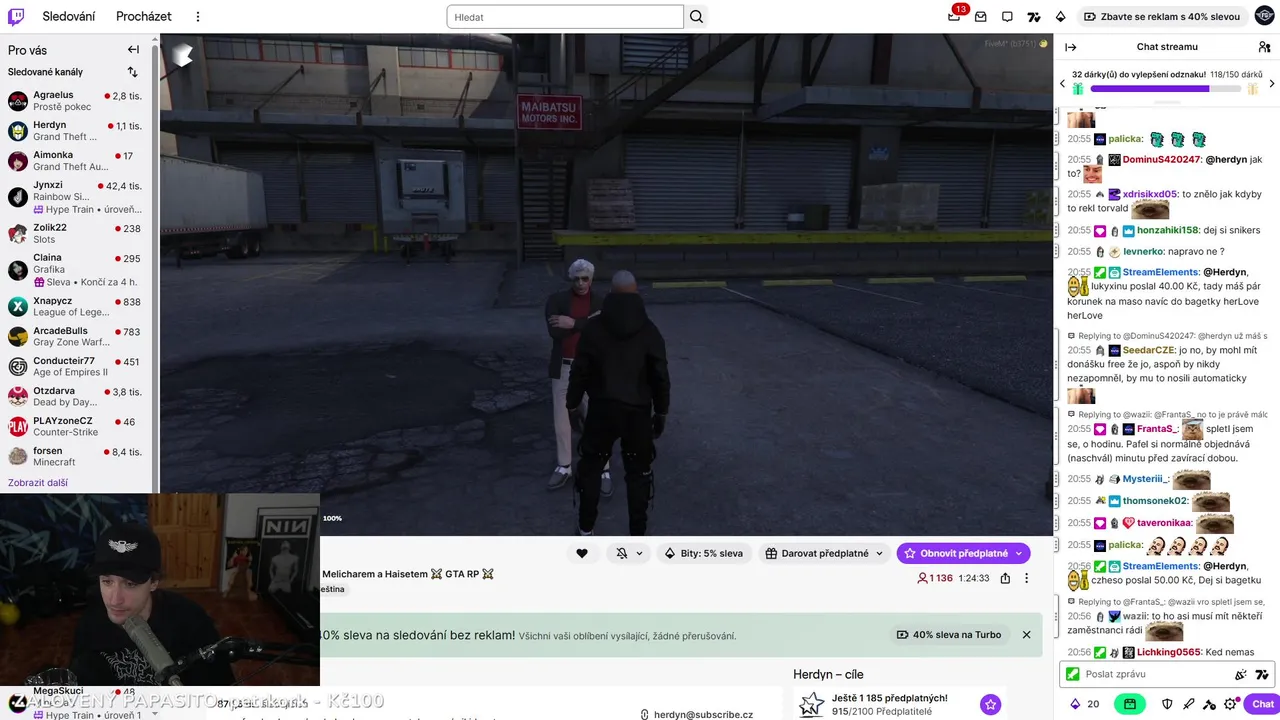Open the notification bell dropdown
The image size is (1280, 720).
coord(628,553)
